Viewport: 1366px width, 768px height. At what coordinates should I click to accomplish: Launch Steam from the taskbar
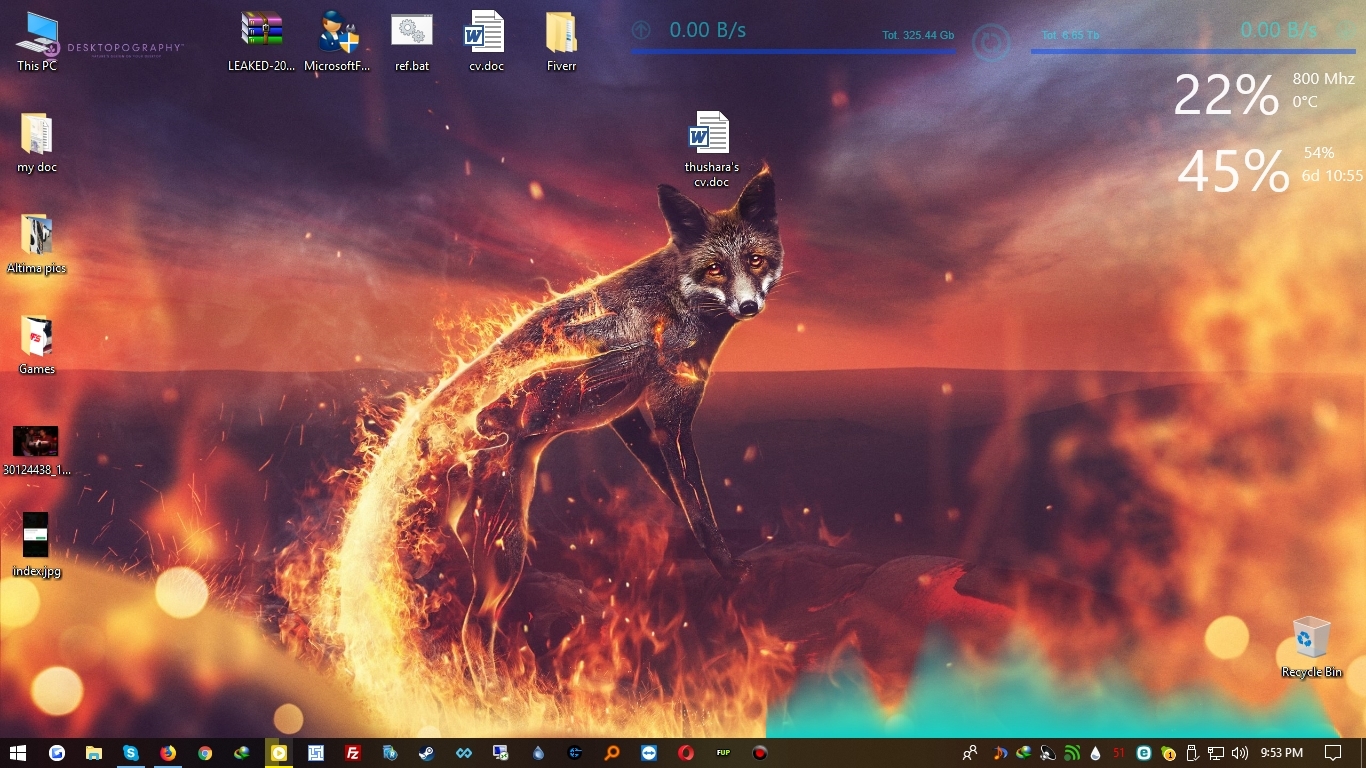[426, 753]
